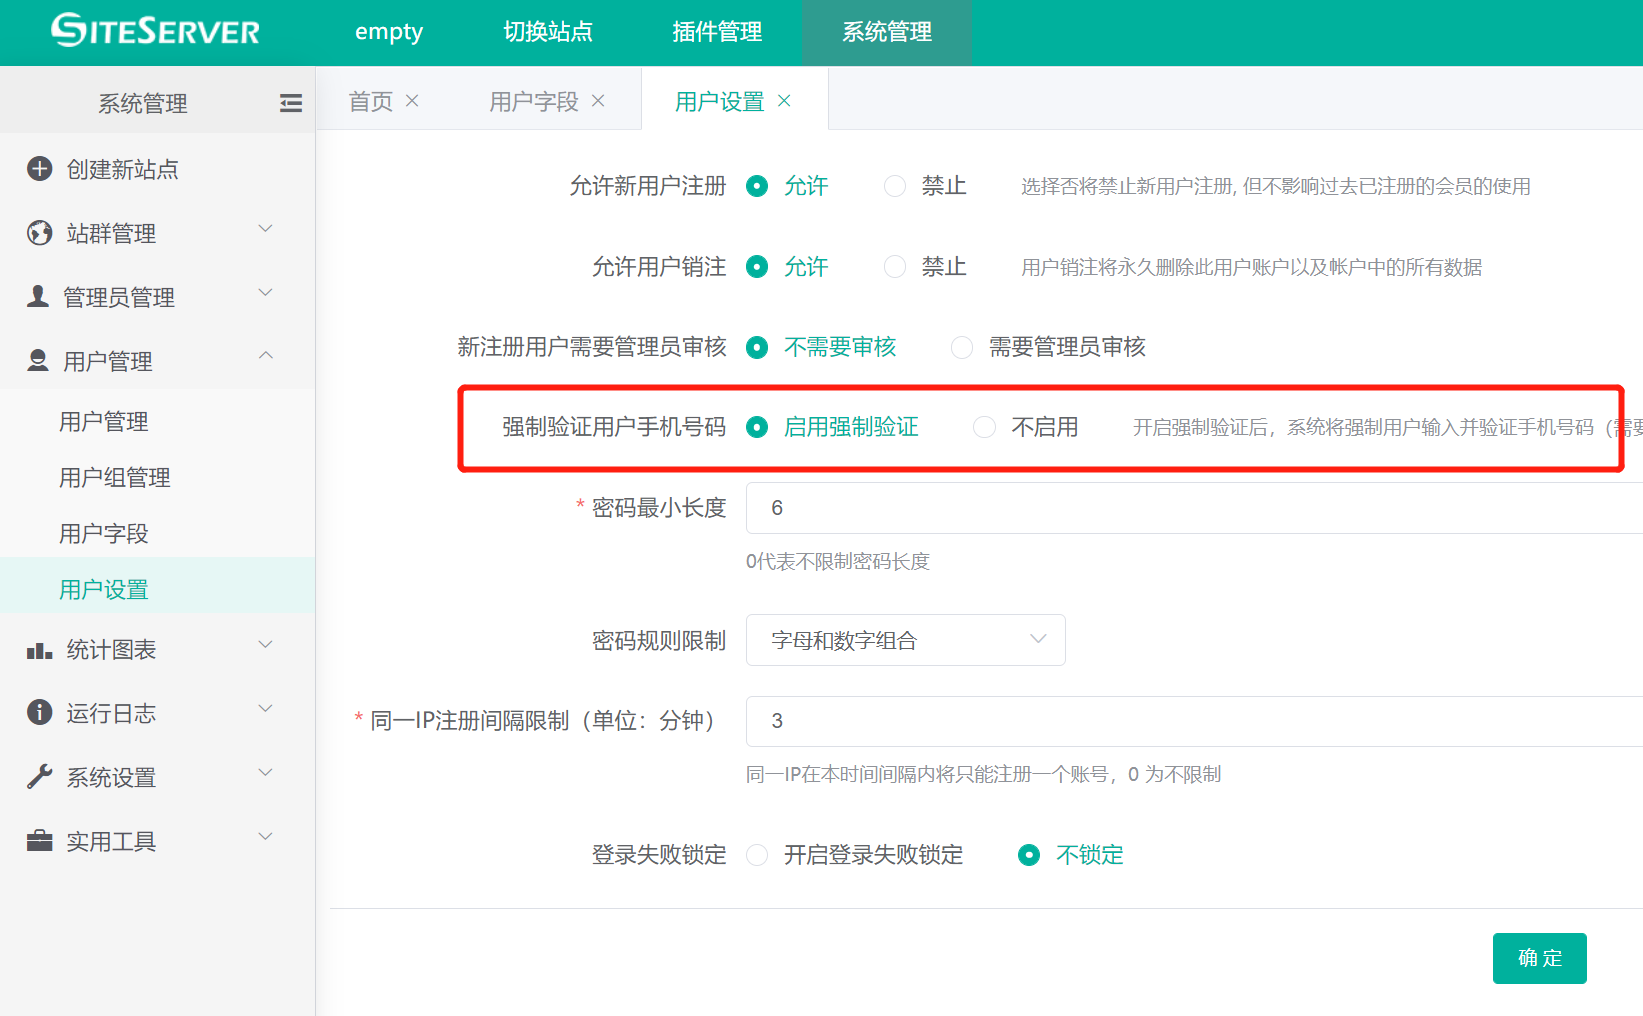Click the wrench icon for 系统设置

39,777
